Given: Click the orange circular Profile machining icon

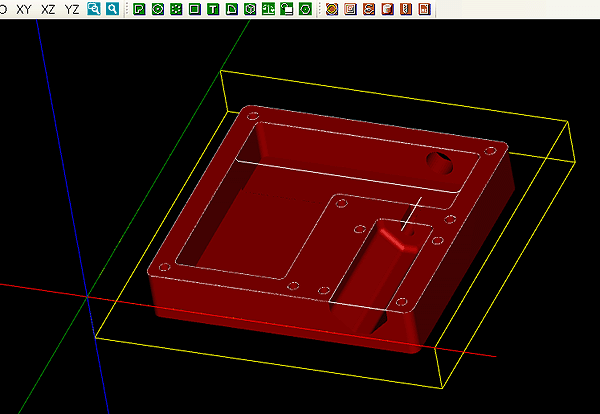Looking at the screenshot, I should point(332,9).
